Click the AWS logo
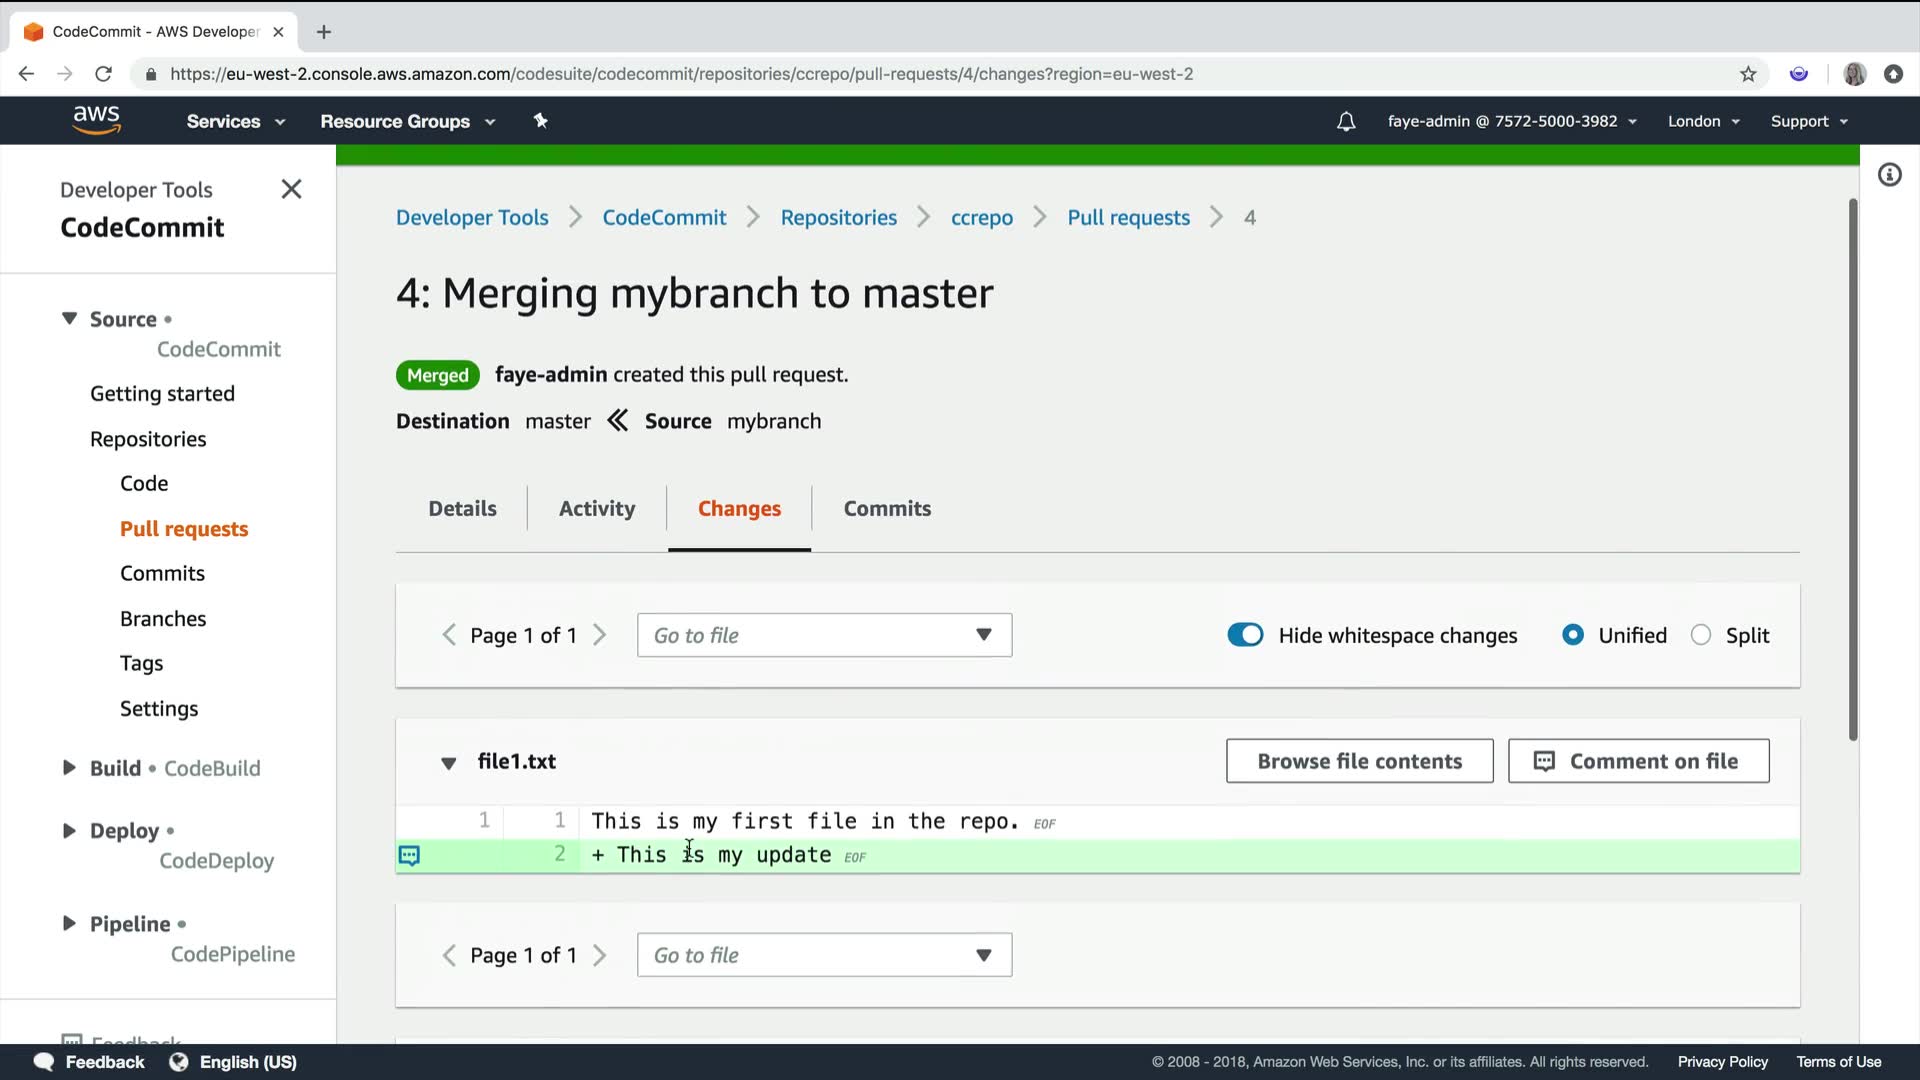This screenshot has width=1920, height=1080. point(96,120)
